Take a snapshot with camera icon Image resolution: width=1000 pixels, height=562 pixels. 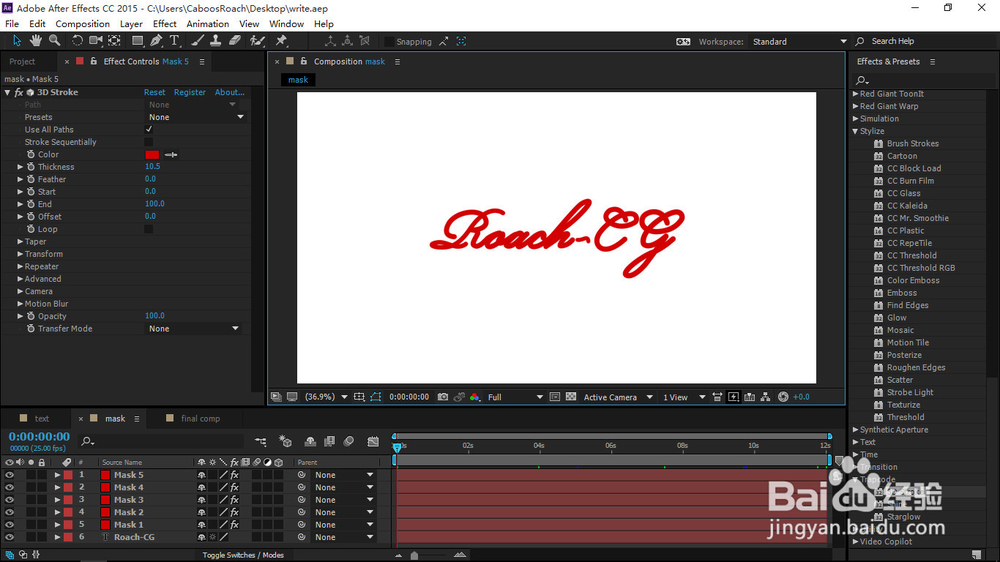click(443, 397)
